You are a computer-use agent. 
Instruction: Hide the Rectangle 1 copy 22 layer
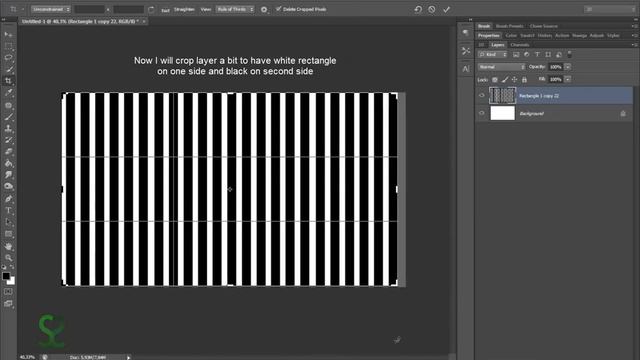[x=482, y=96]
